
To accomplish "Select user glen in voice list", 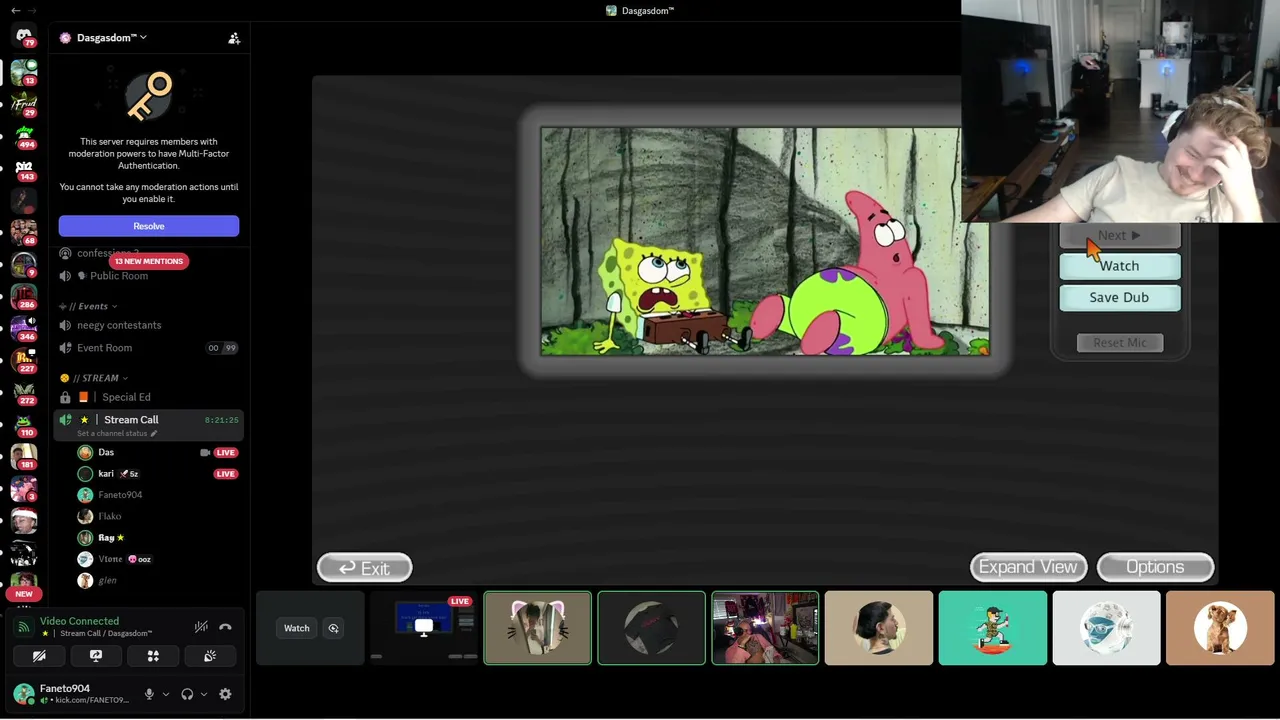I will [x=158, y=580].
